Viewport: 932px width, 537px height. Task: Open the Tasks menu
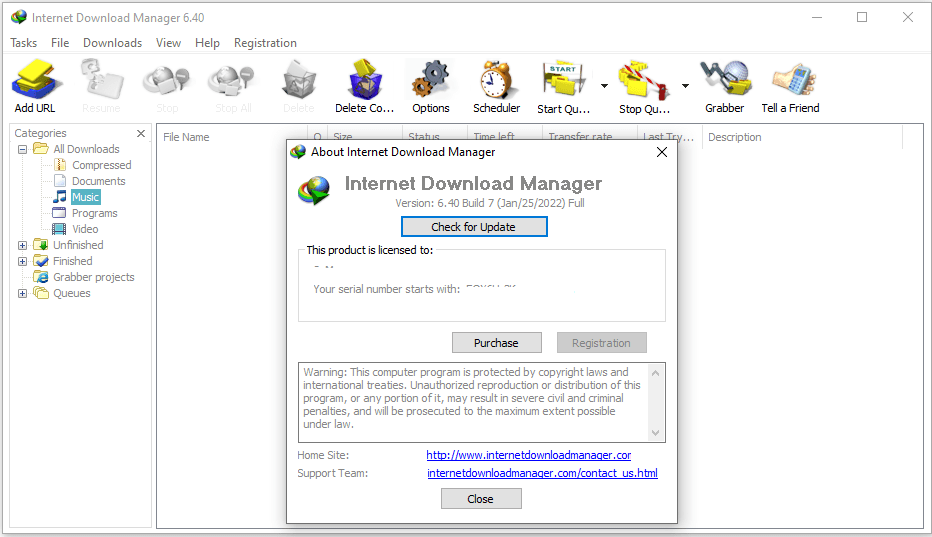[24, 43]
